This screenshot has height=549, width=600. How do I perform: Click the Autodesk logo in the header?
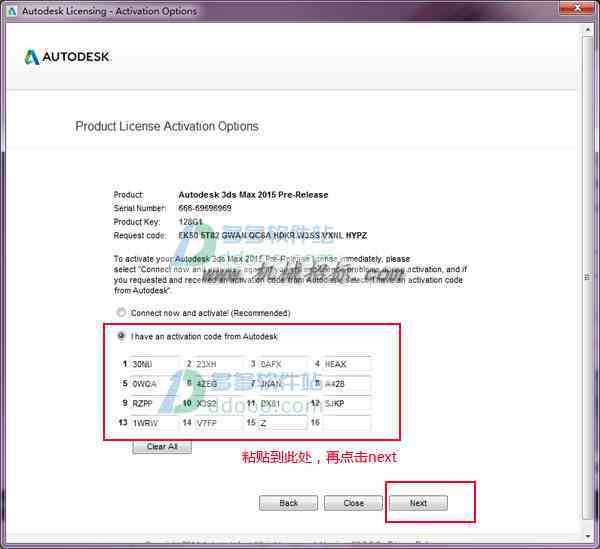(x=67, y=57)
